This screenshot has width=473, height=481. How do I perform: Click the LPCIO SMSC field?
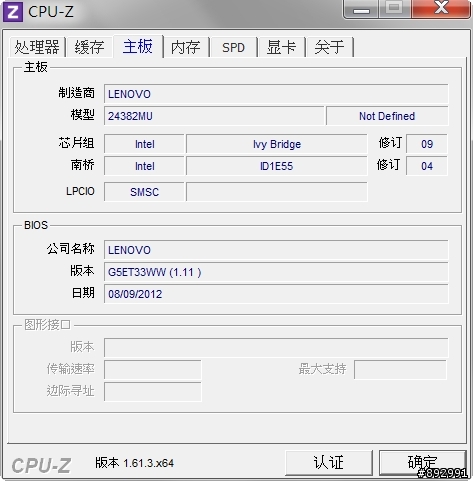[x=144, y=192]
